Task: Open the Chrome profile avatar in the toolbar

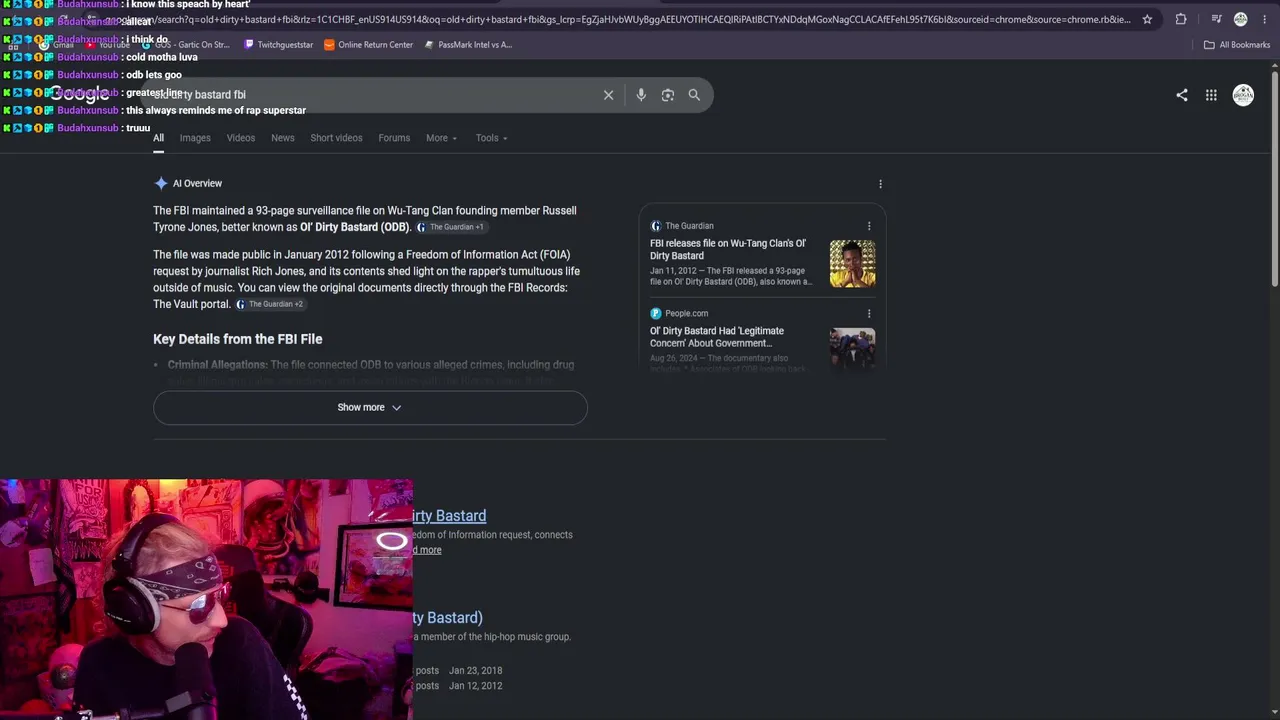Action: click(x=1241, y=19)
